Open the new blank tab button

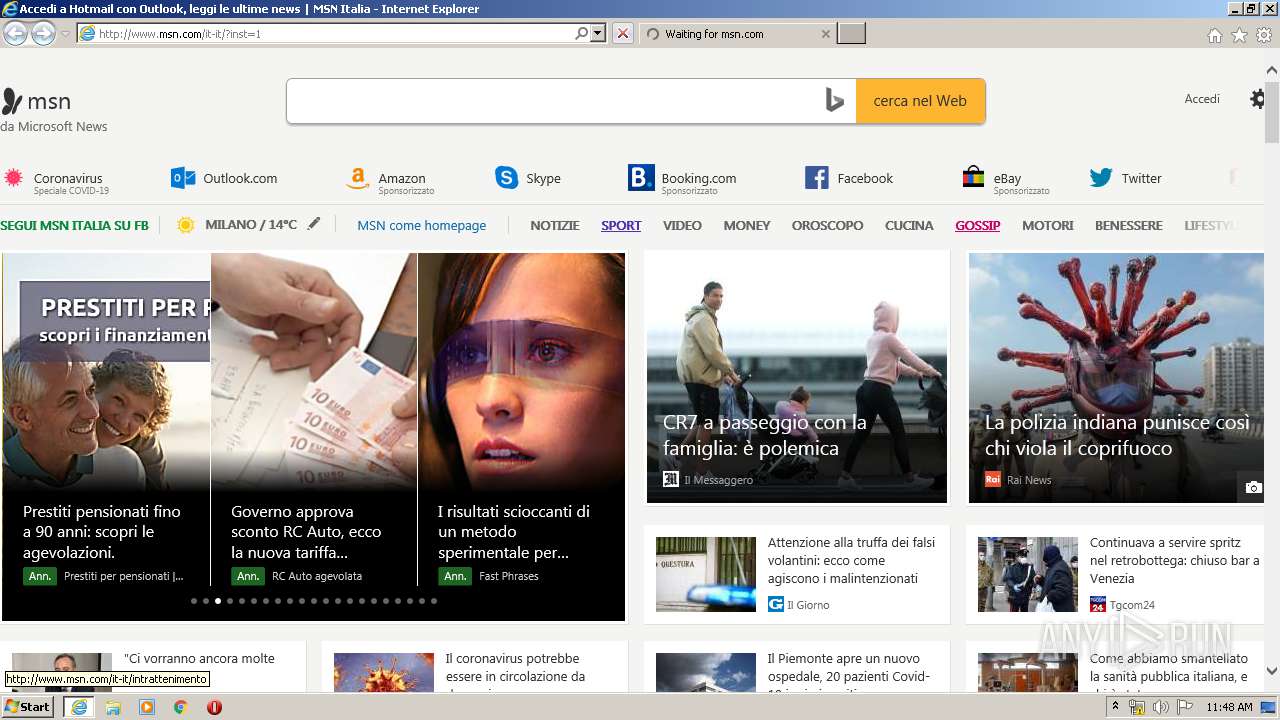(x=851, y=34)
